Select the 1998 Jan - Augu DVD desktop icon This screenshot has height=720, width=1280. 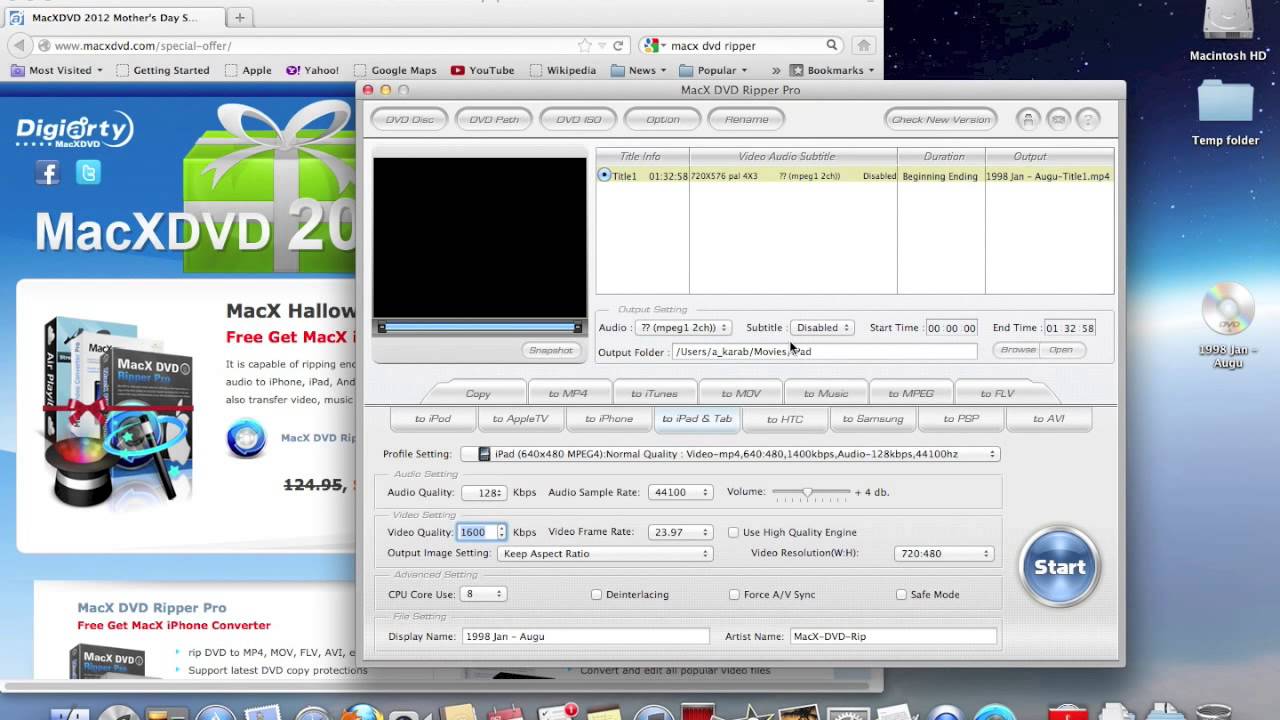click(1227, 325)
